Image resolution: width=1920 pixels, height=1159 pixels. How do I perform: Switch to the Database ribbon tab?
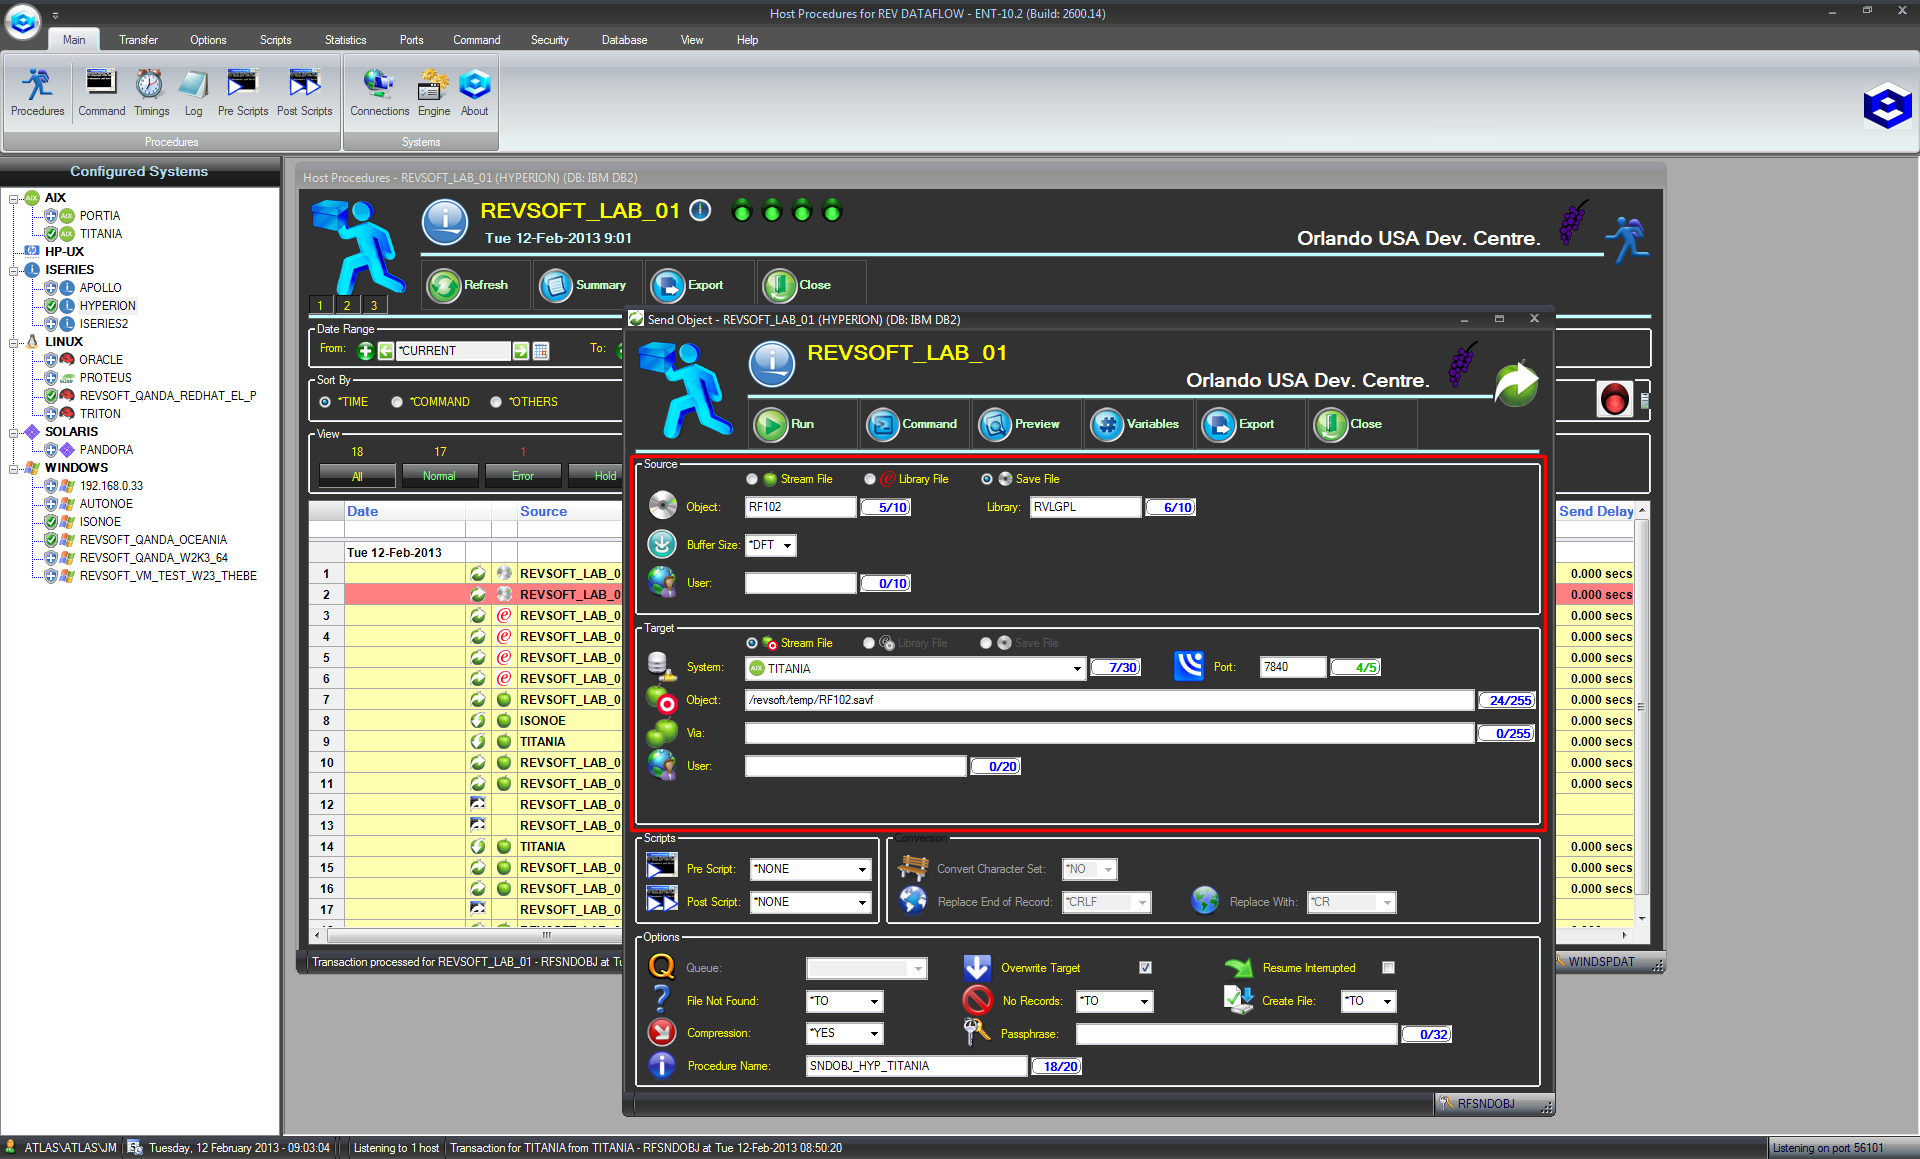[624, 40]
